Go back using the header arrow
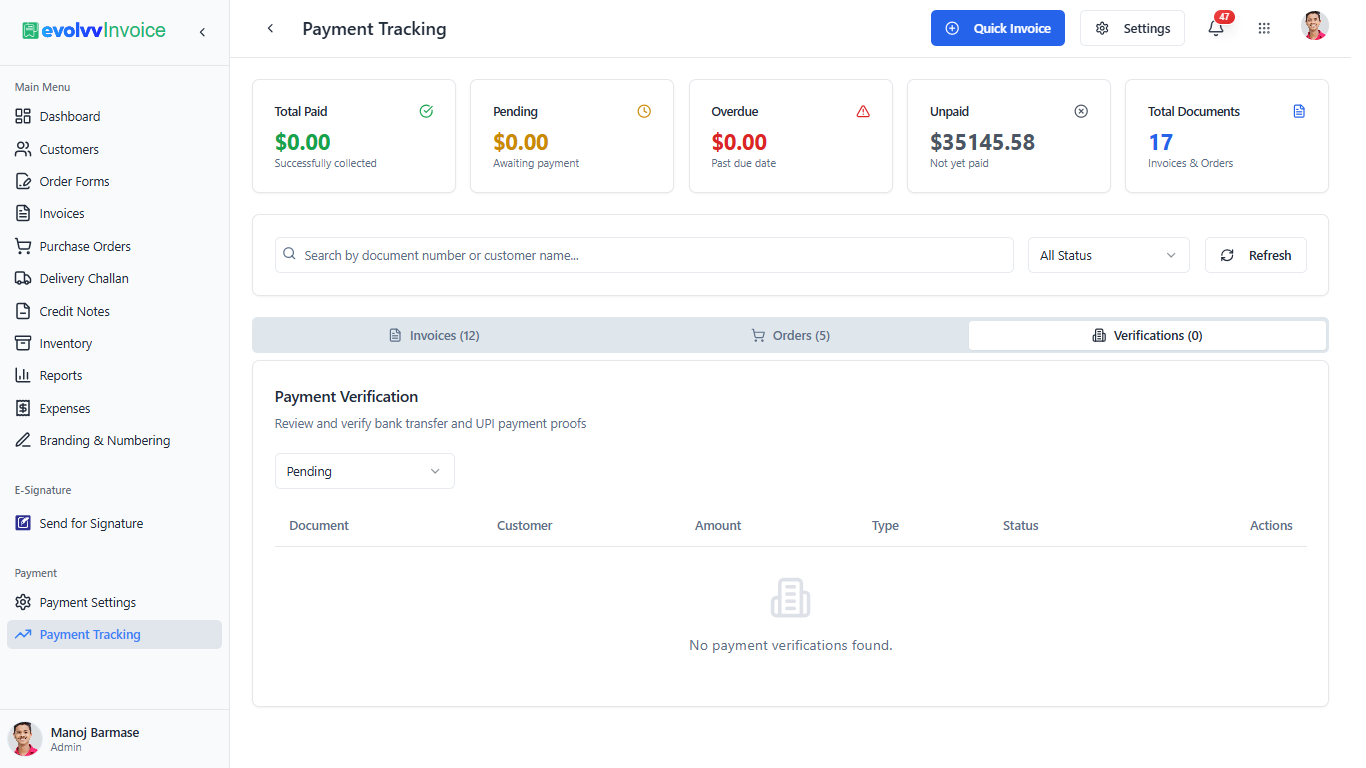This screenshot has height=768, width=1366. [270, 28]
